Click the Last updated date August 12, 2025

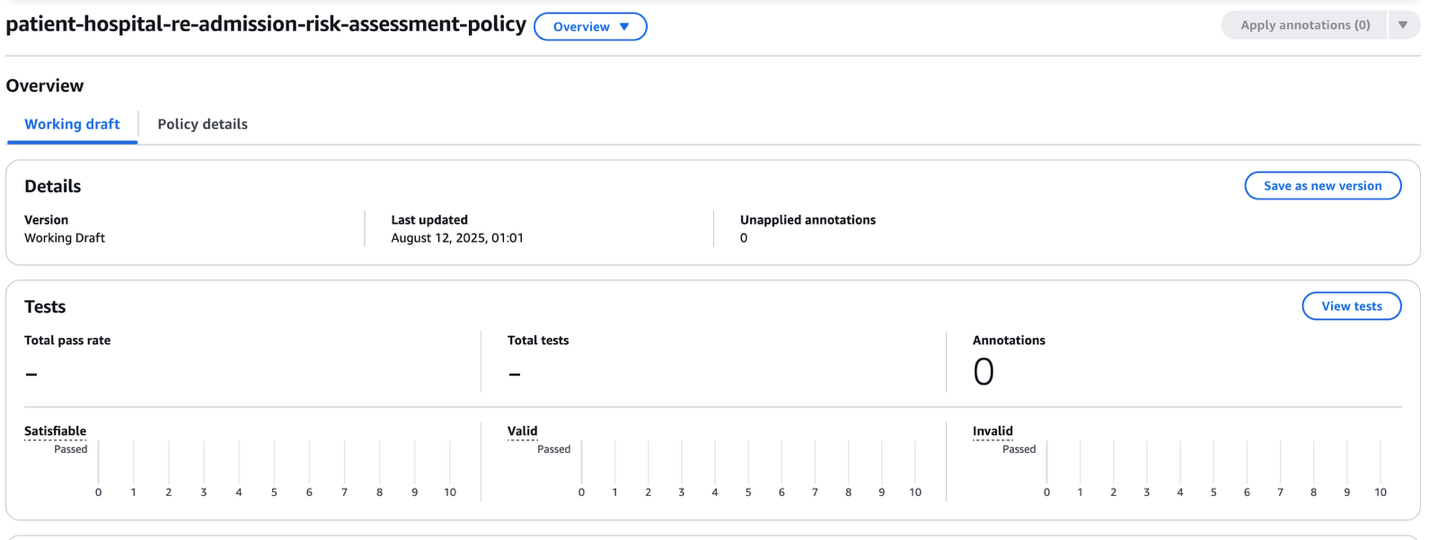coord(457,238)
